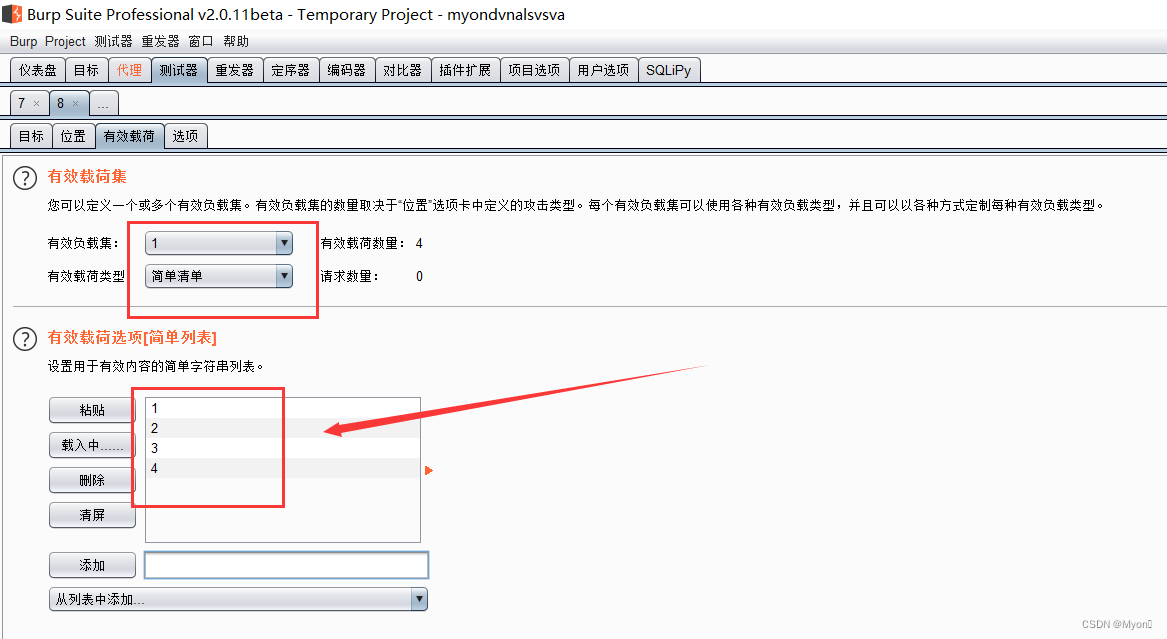Switch to the 代理 tab
The image size is (1167, 639).
pos(130,70)
